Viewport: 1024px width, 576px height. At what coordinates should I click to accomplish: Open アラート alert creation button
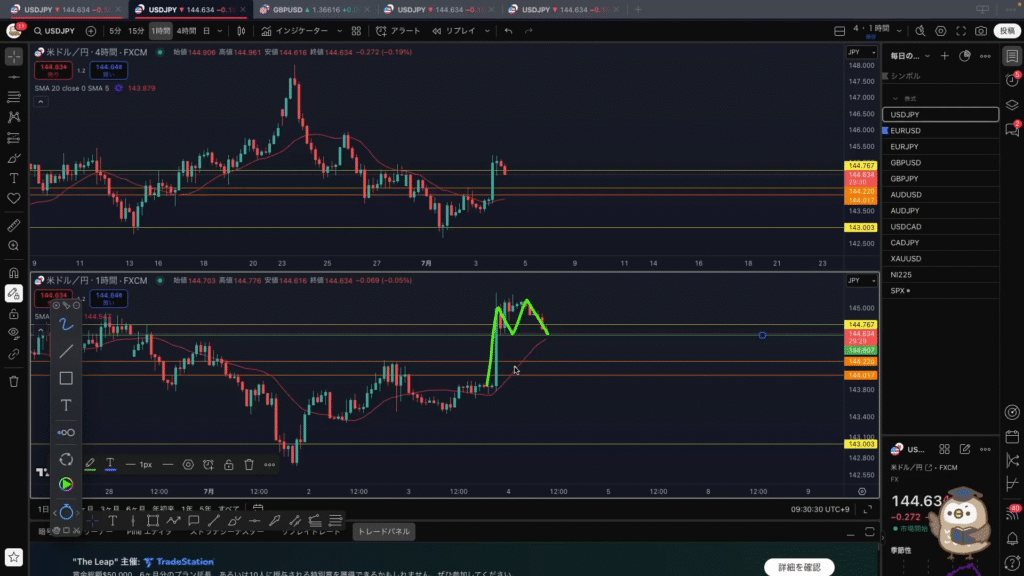pos(398,31)
